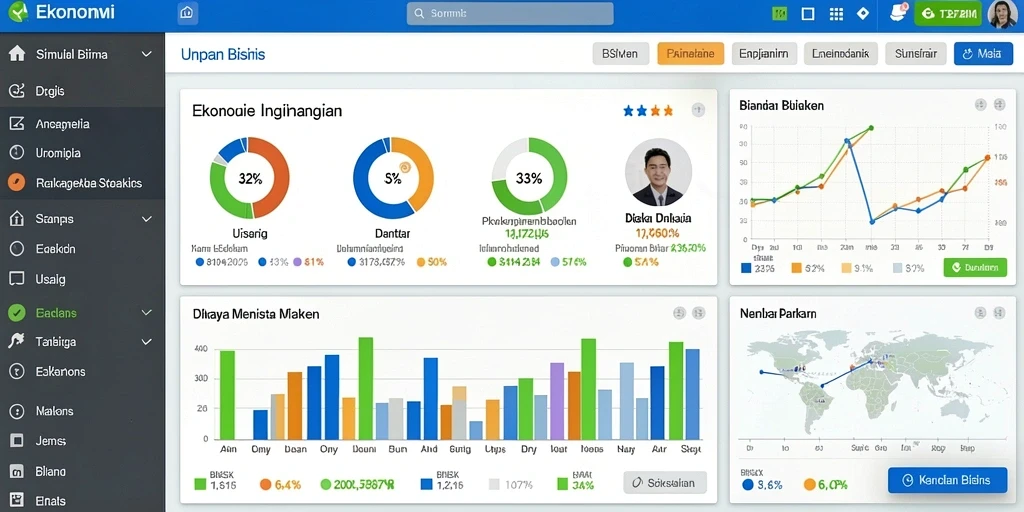Click the Ekononvi logo icon
Screen dimensions: 1024x512
(17, 12)
